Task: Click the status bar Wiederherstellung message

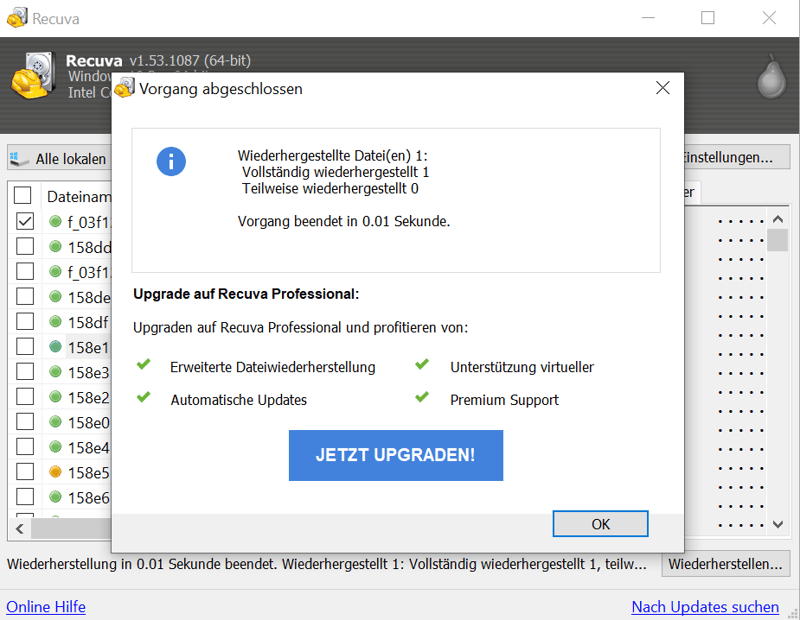Action: click(327, 564)
